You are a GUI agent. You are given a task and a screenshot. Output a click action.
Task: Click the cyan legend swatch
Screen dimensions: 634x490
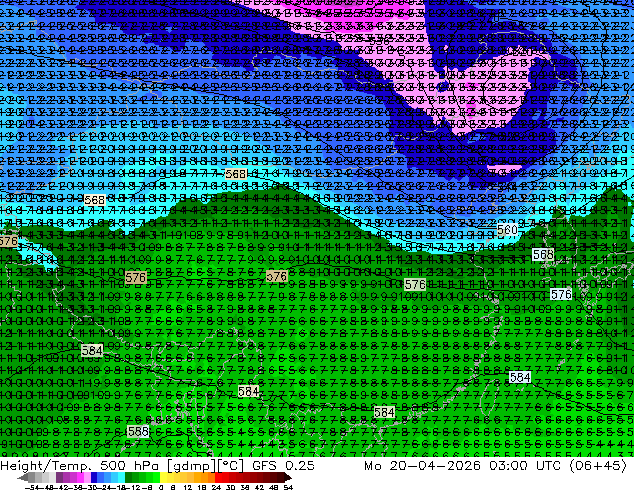pyautogui.click(x=121, y=477)
